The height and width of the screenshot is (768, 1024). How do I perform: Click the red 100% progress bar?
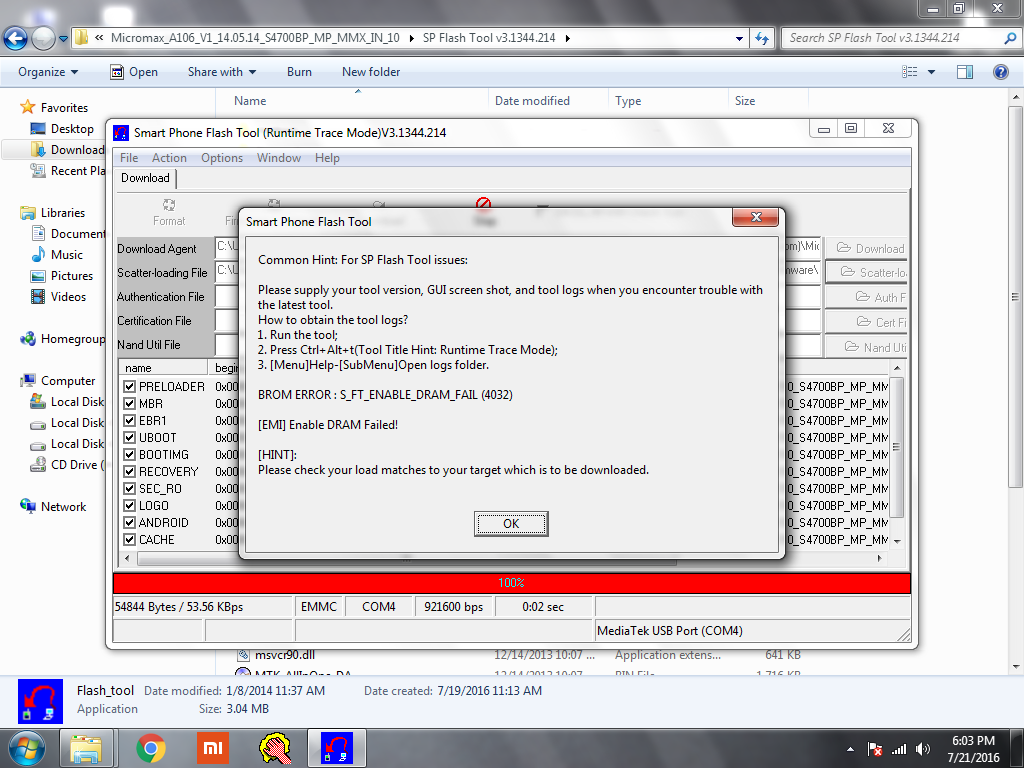(x=511, y=583)
